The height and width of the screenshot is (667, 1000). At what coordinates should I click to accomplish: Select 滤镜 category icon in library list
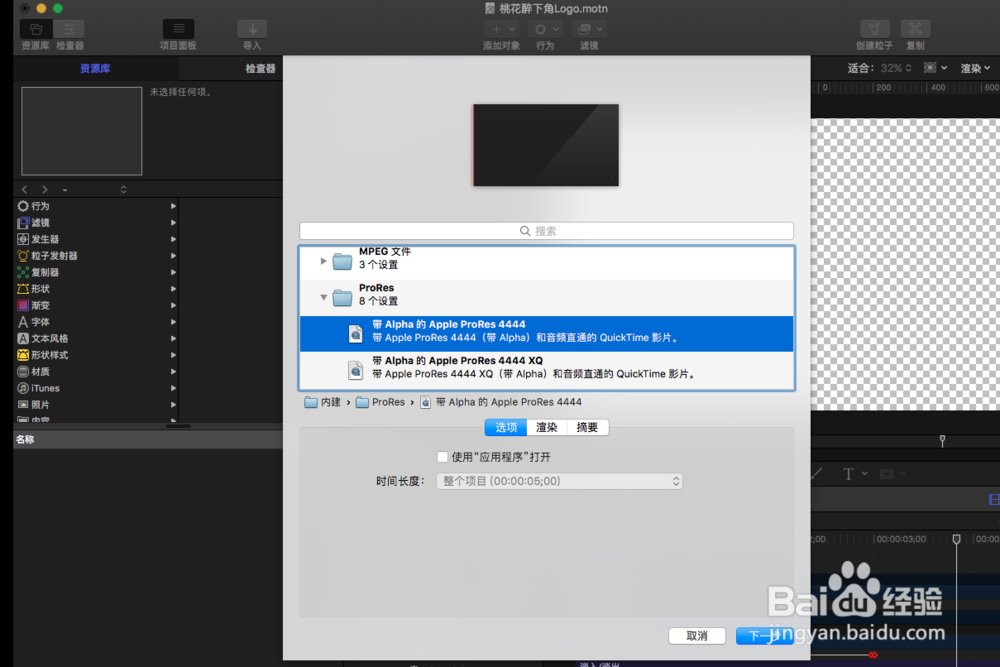tap(23, 223)
